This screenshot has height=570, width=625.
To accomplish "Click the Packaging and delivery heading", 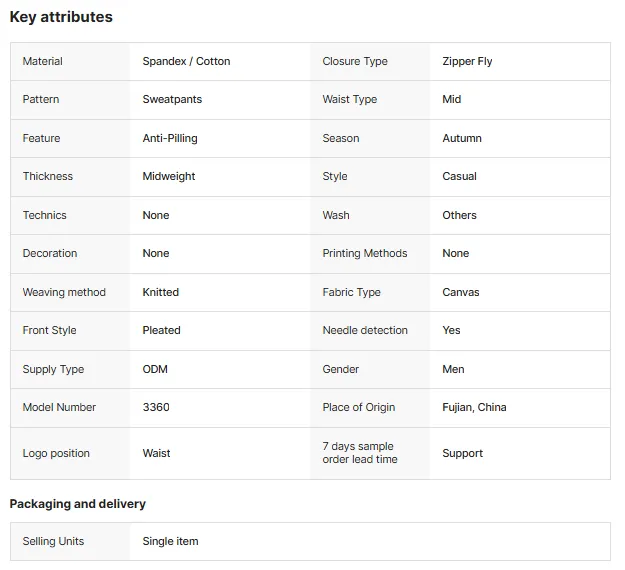I will click(78, 504).
